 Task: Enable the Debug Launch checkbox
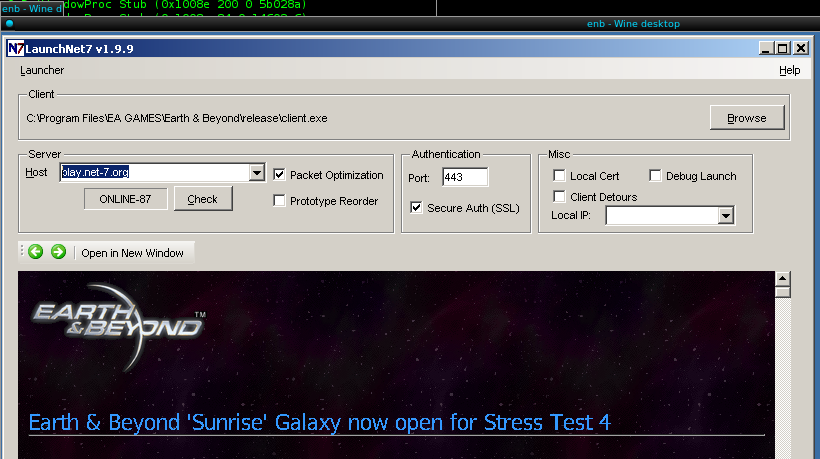(655, 176)
